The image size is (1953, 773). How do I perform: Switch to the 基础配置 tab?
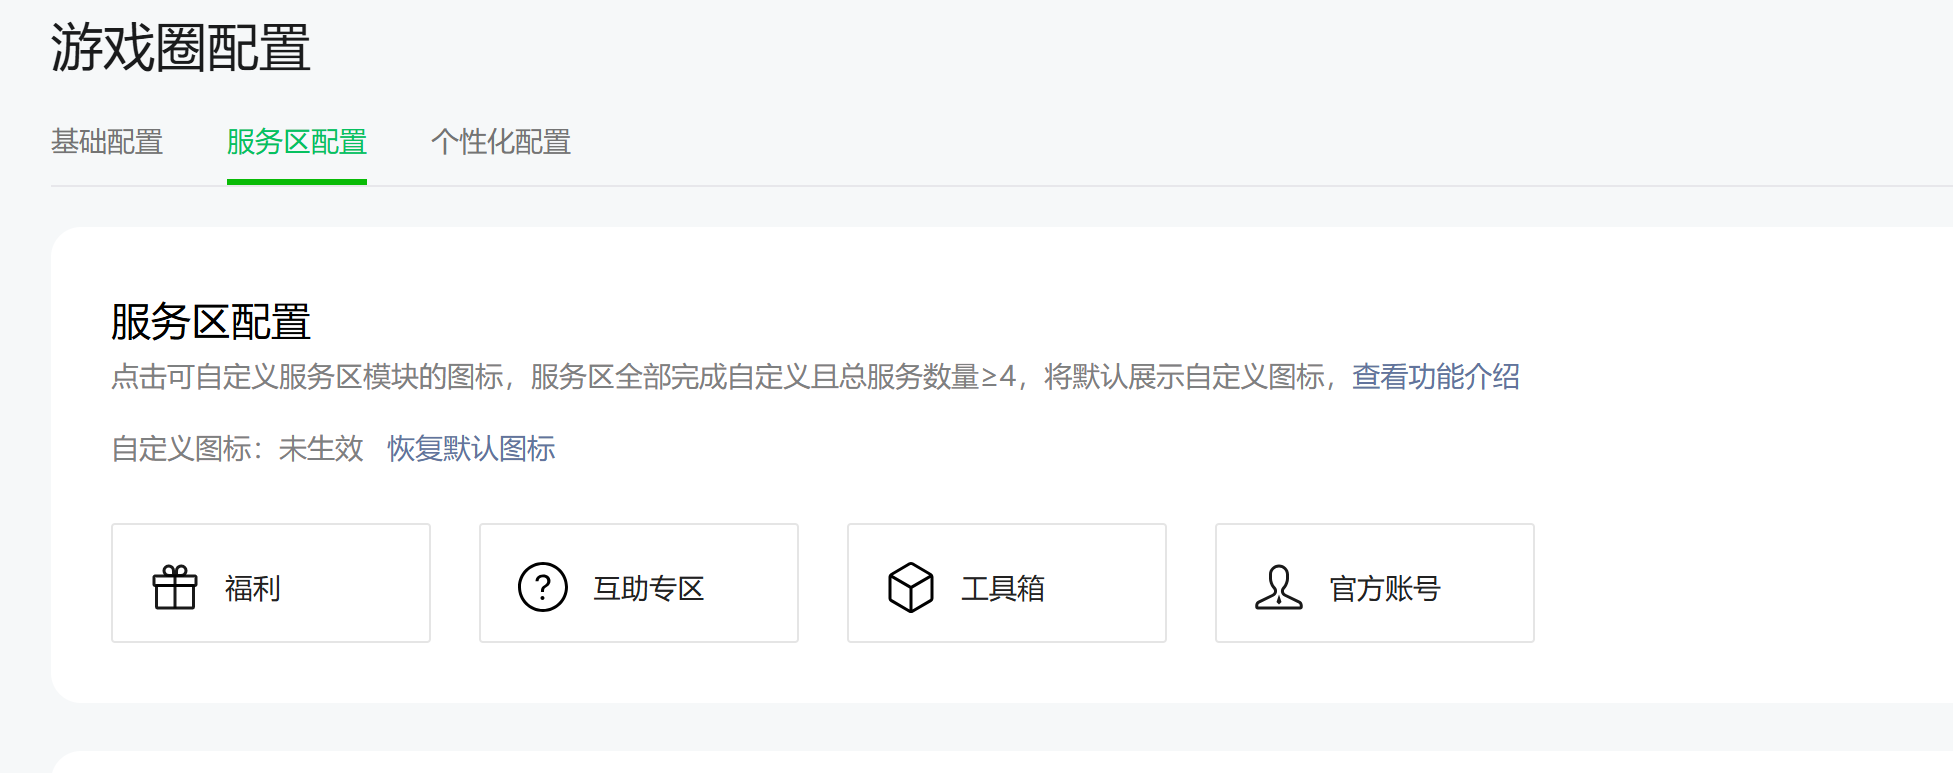107,142
